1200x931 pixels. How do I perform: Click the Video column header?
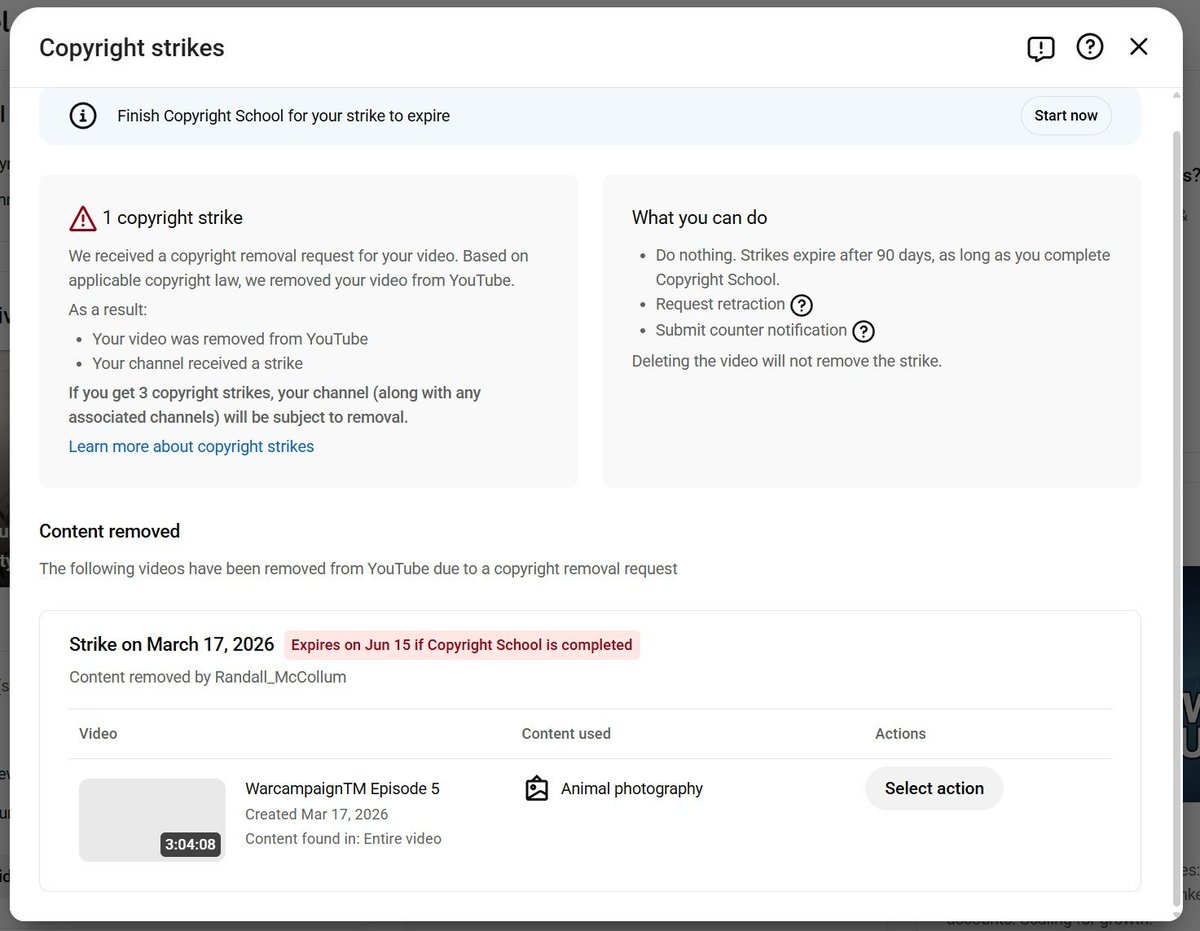tap(98, 734)
